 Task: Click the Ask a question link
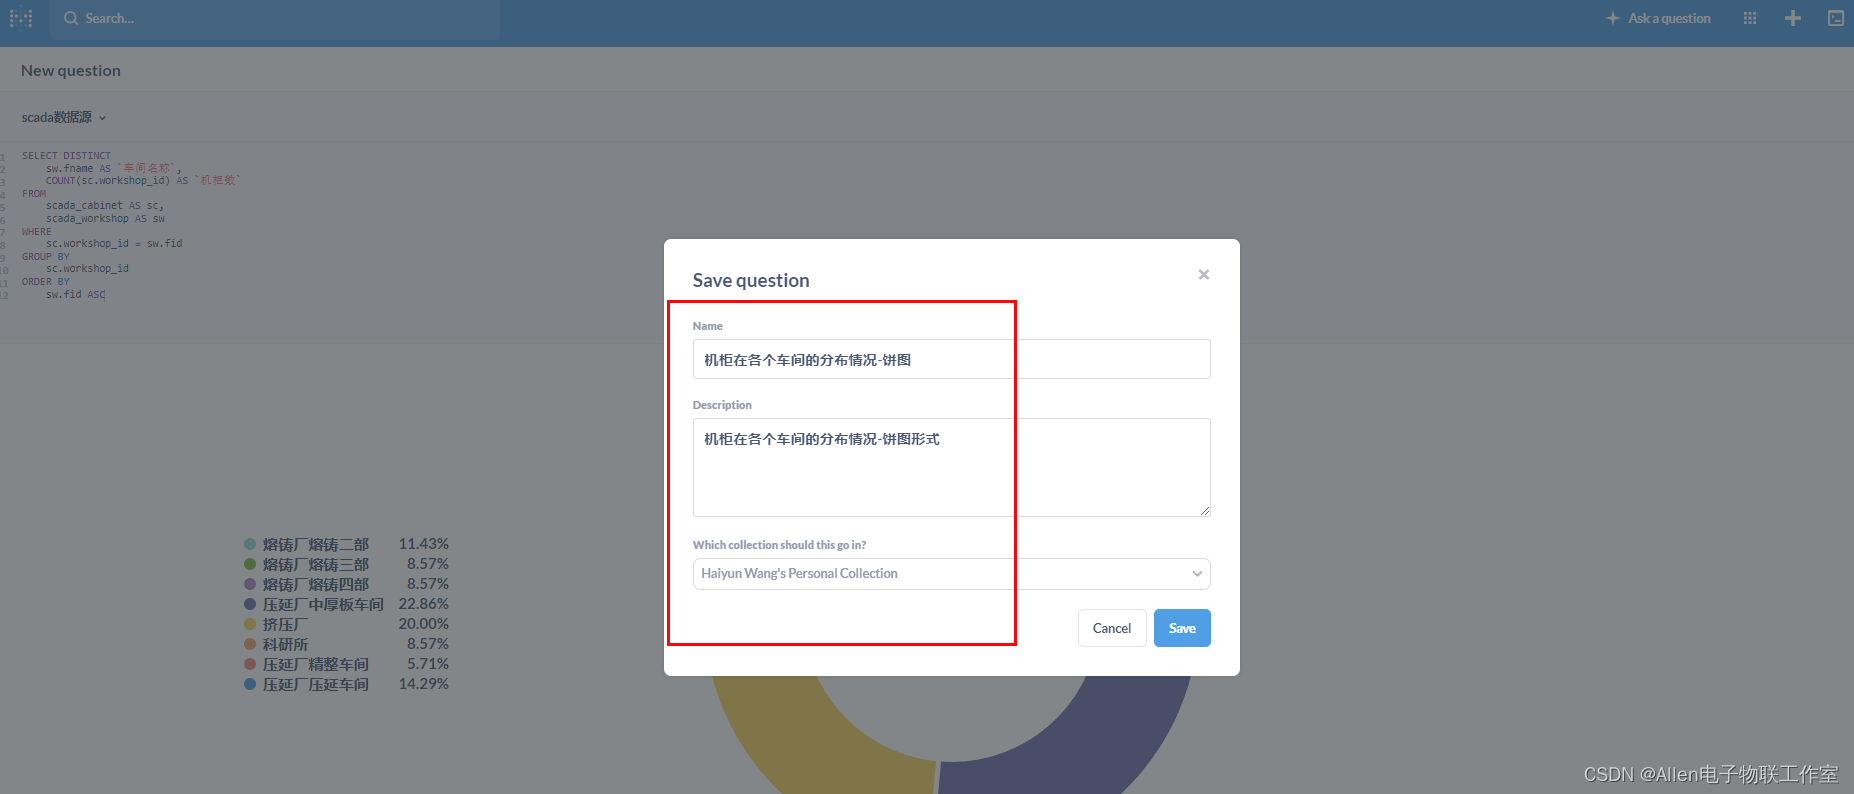[x=1658, y=18]
